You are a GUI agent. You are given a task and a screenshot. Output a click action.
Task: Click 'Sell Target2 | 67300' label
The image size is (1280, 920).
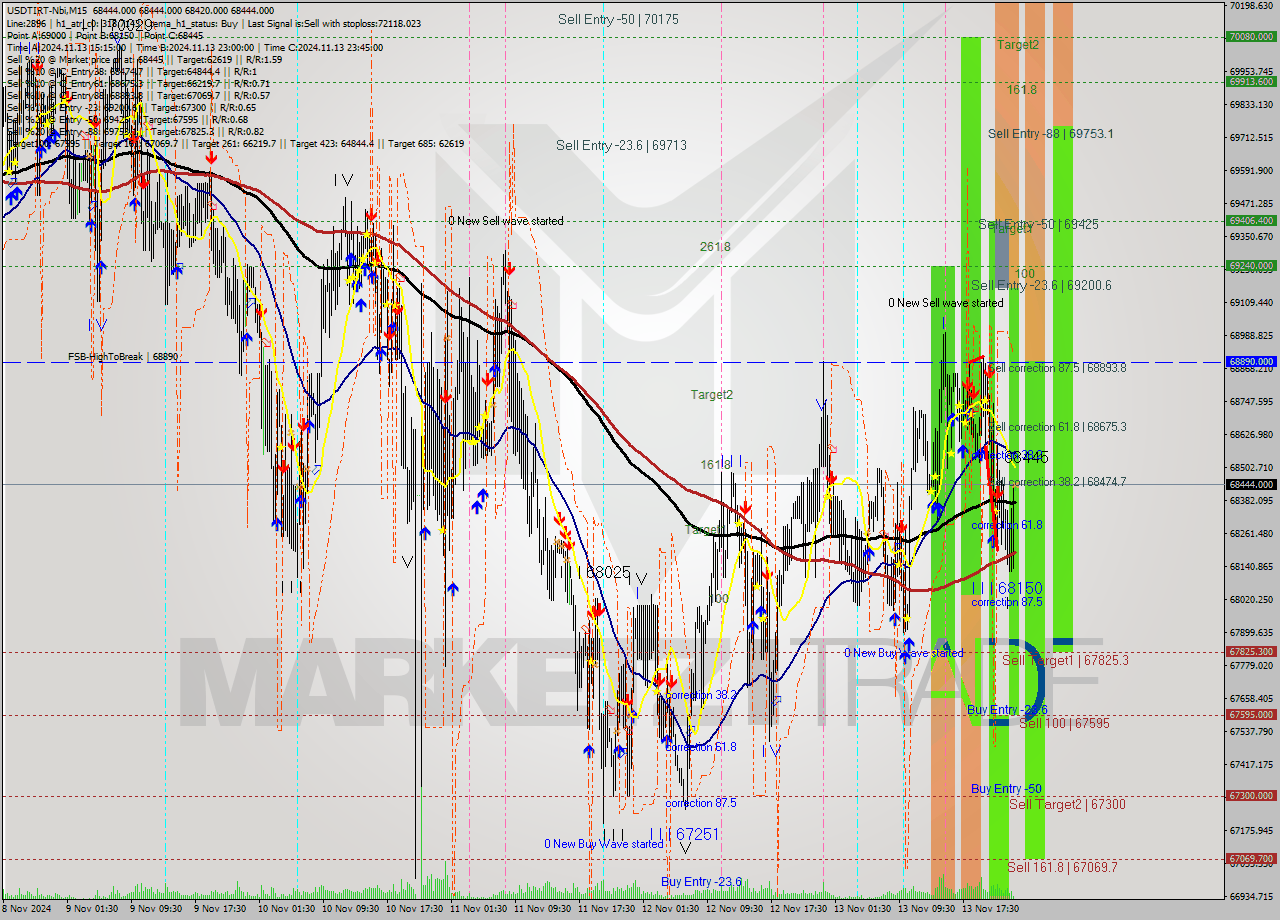pyautogui.click(x=1067, y=804)
